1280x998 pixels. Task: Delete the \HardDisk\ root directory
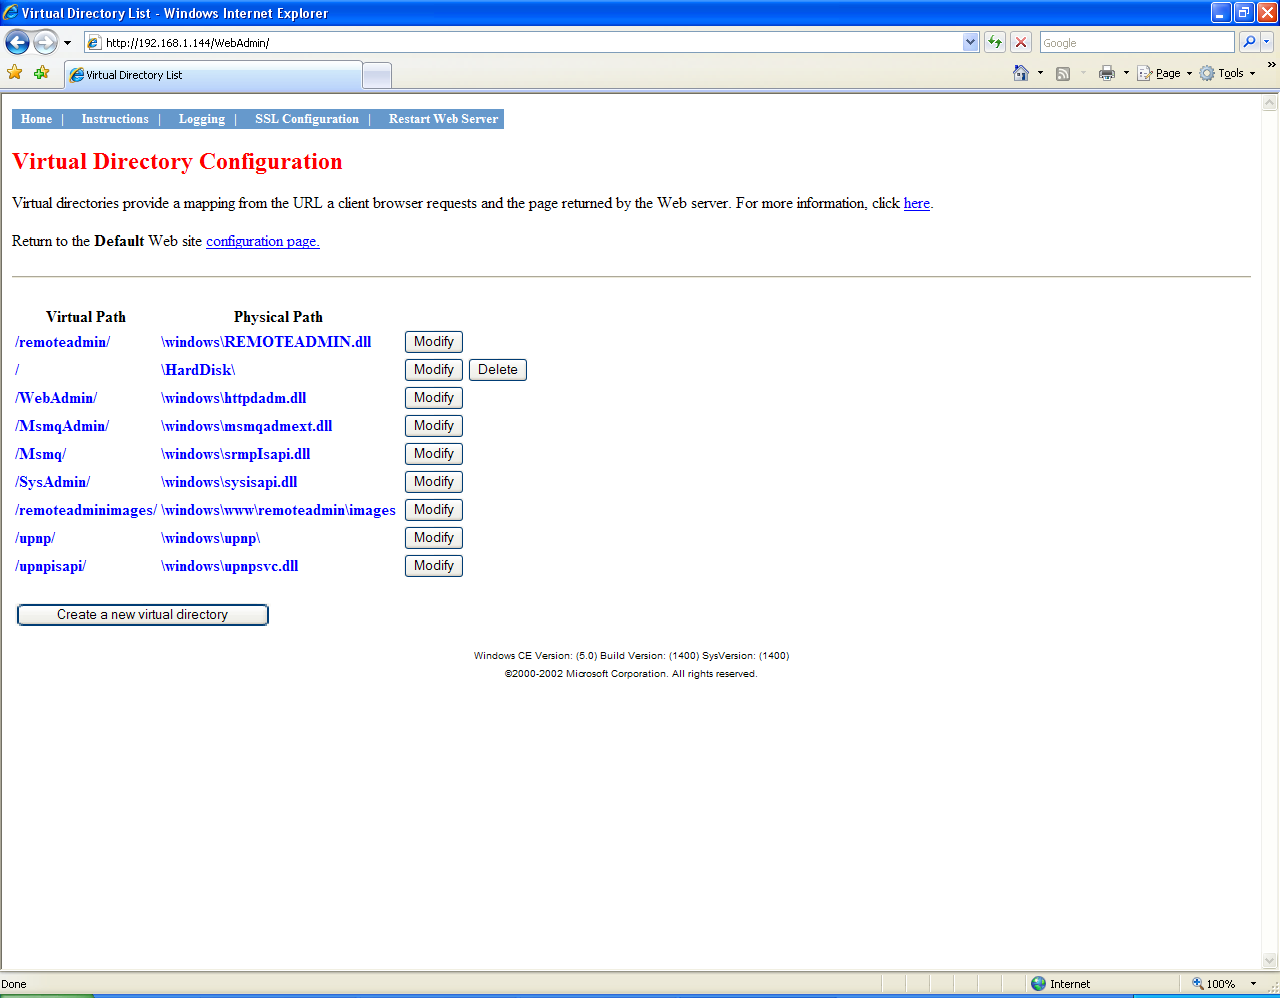(x=498, y=370)
